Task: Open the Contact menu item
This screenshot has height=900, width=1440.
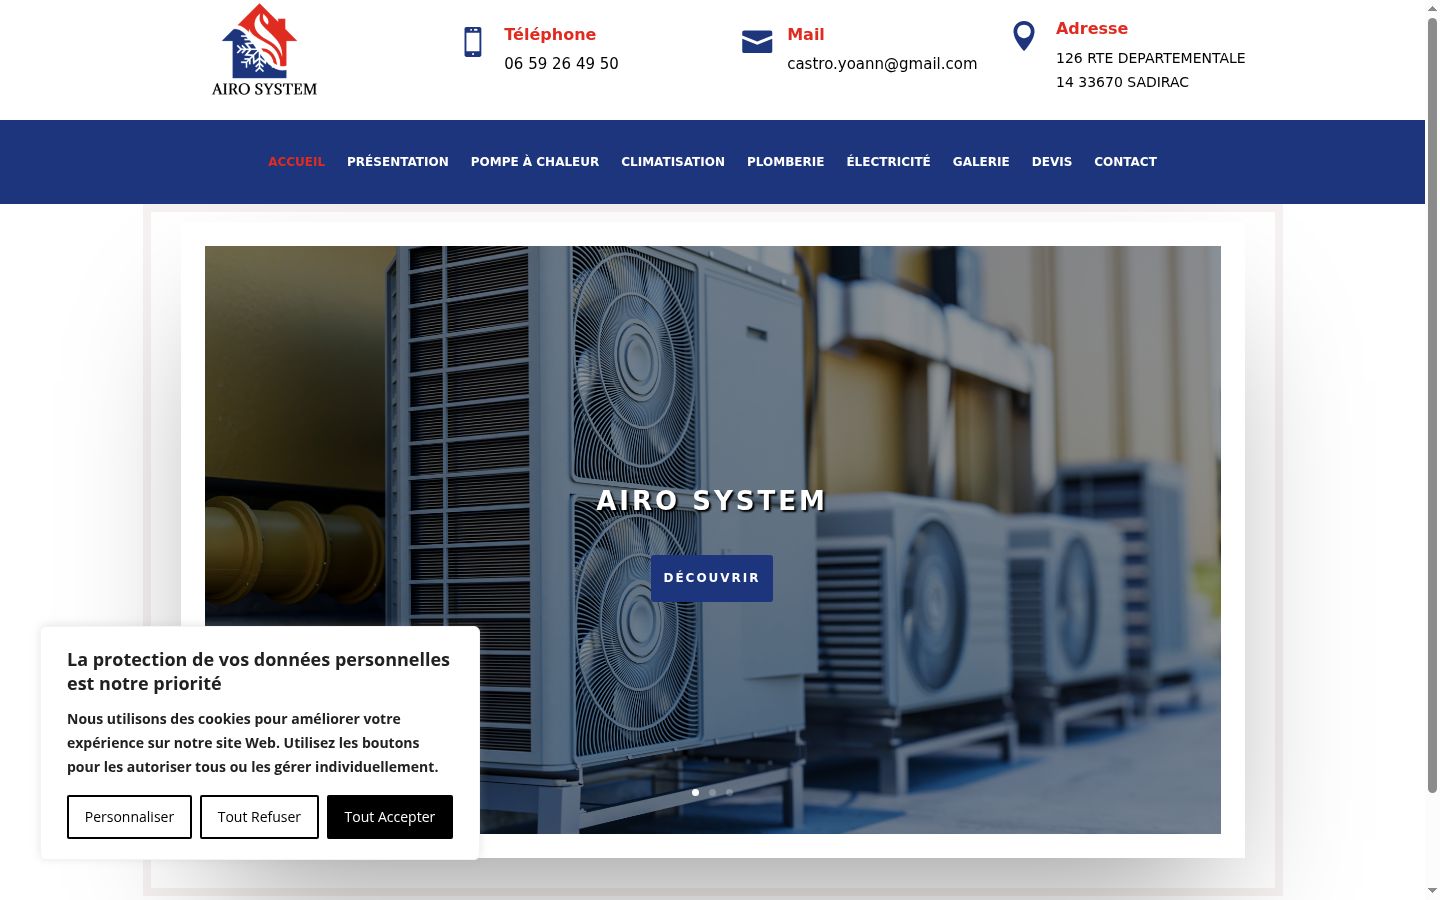Action: [x=1125, y=161]
